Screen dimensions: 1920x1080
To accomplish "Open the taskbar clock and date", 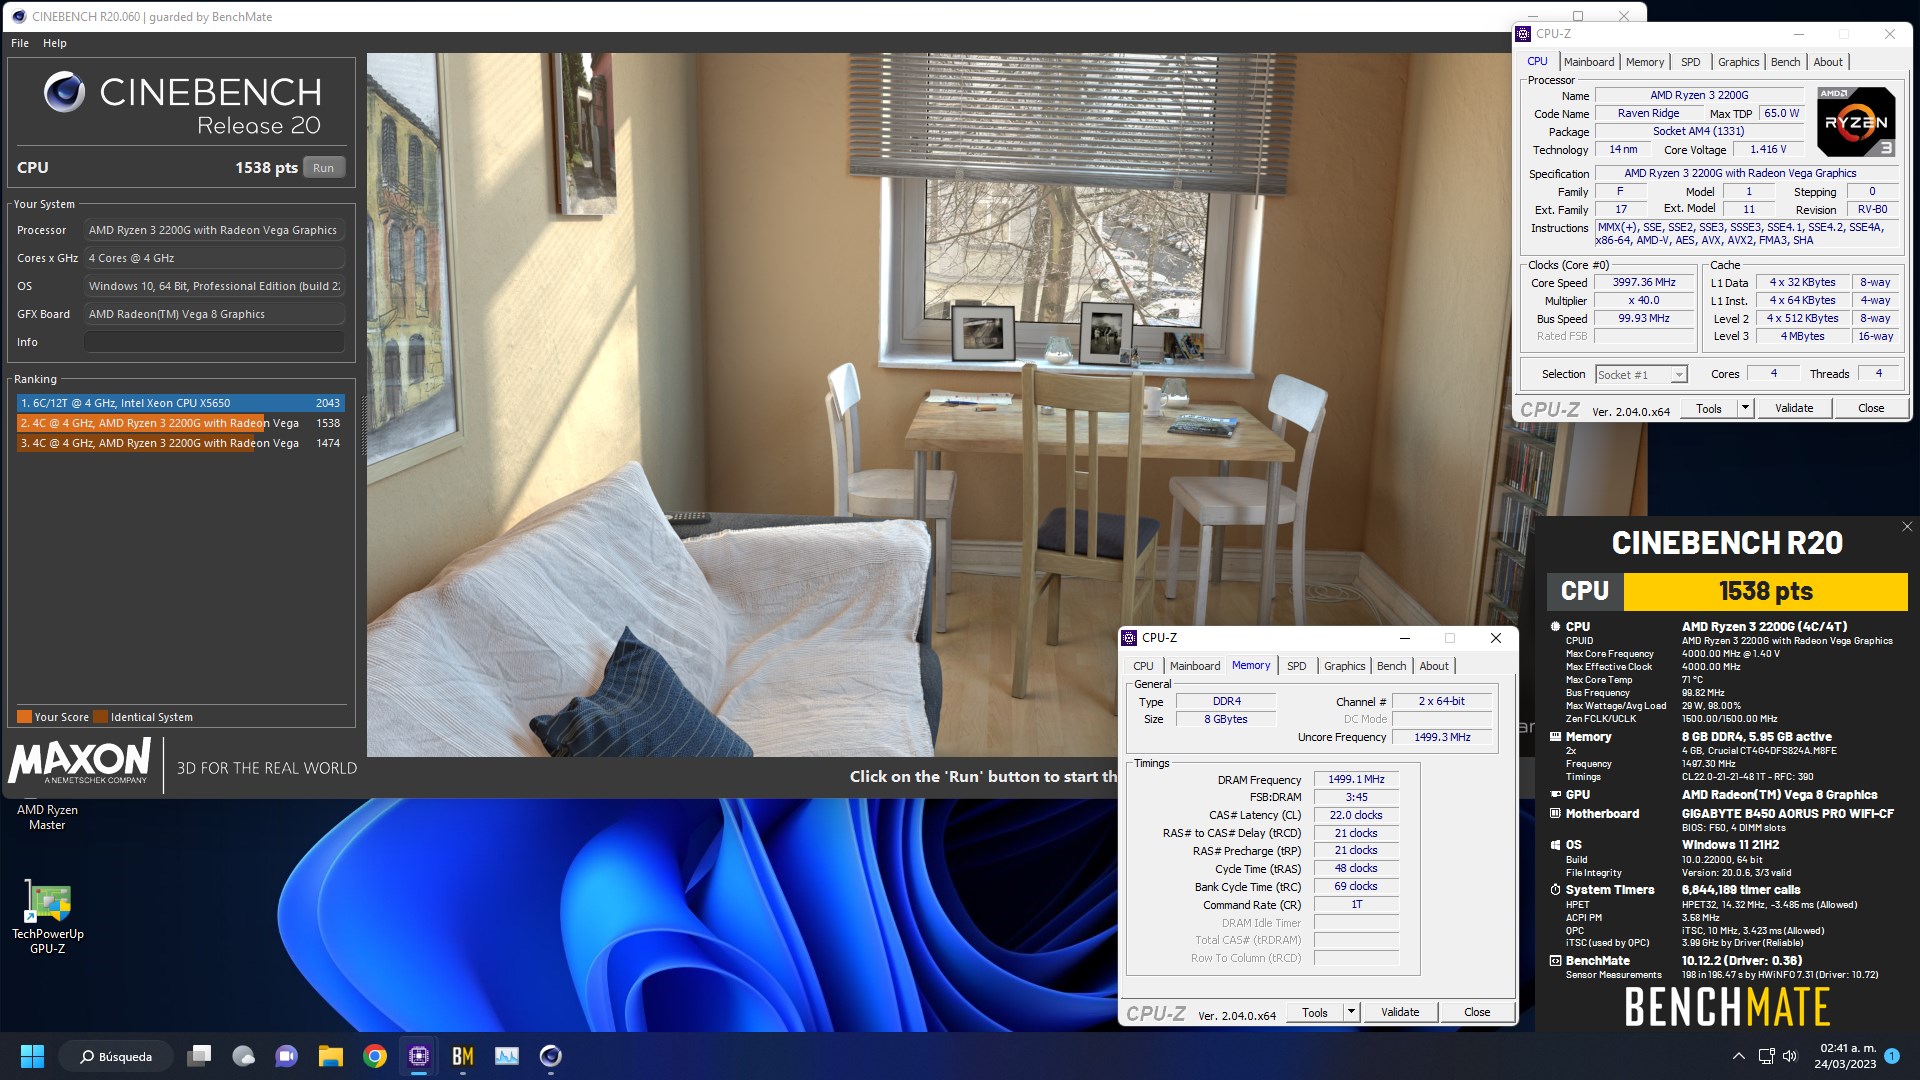I will 1846,1056.
